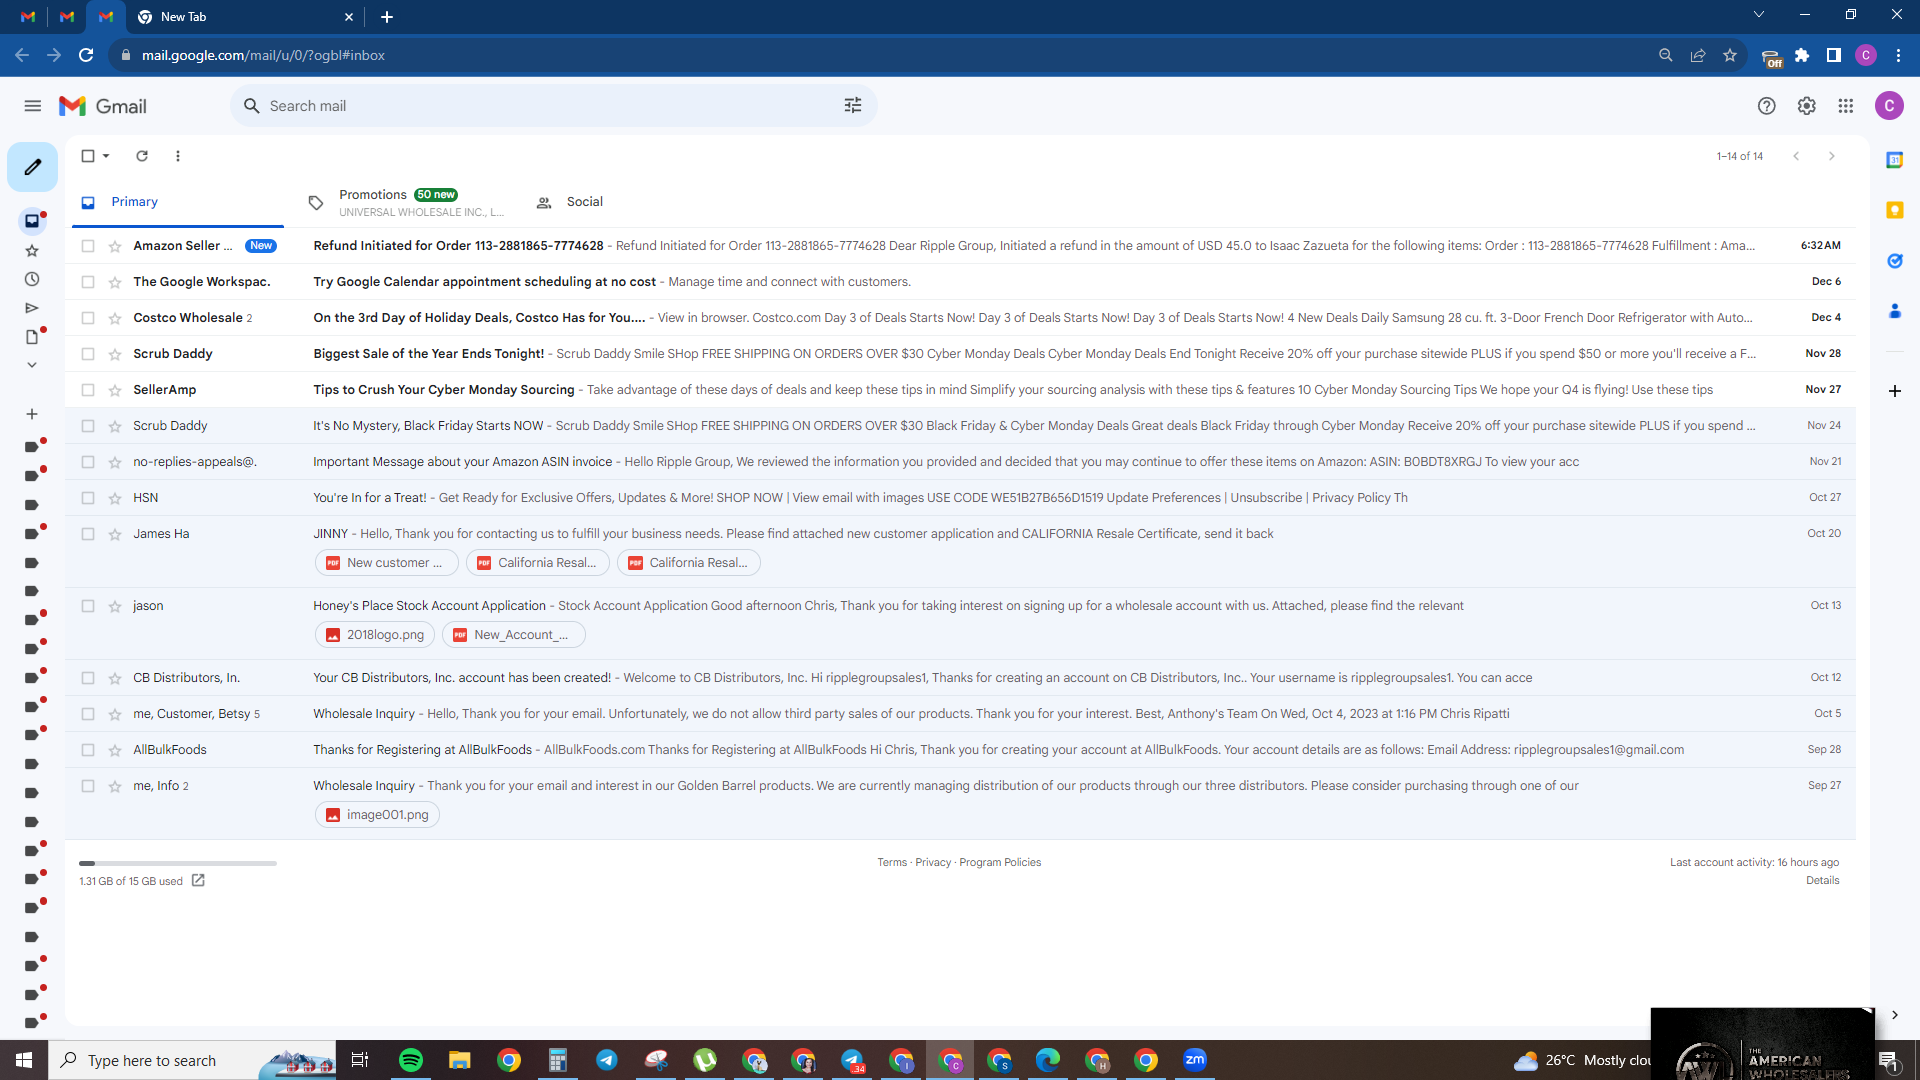Open storage management link icon
The image size is (1920, 1080).
(198, 881)
